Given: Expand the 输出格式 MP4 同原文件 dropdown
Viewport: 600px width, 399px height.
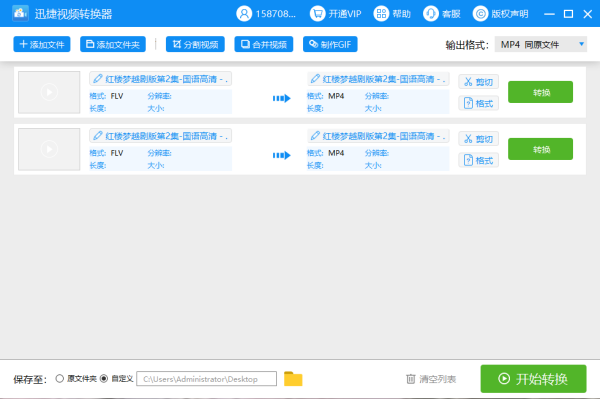Looking at the screenshot, I should pyautogui.click(x=541, y=44).
